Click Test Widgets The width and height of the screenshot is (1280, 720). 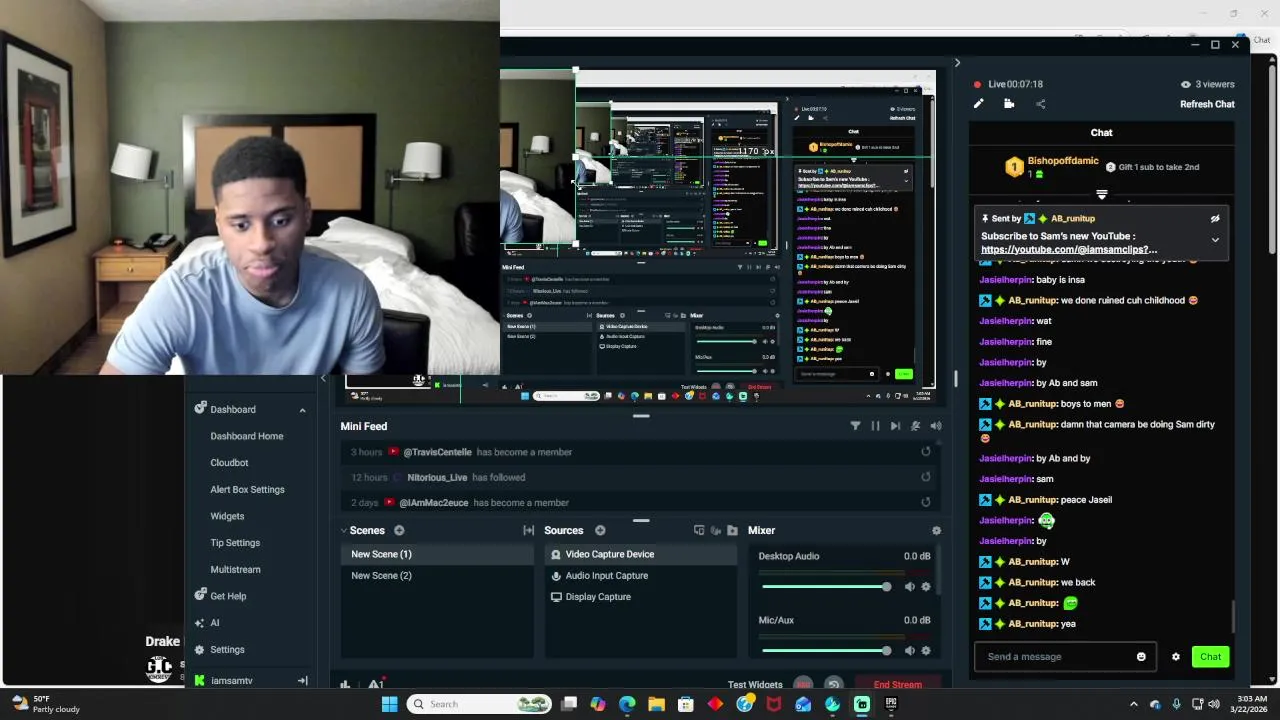[x=755, y=685]
